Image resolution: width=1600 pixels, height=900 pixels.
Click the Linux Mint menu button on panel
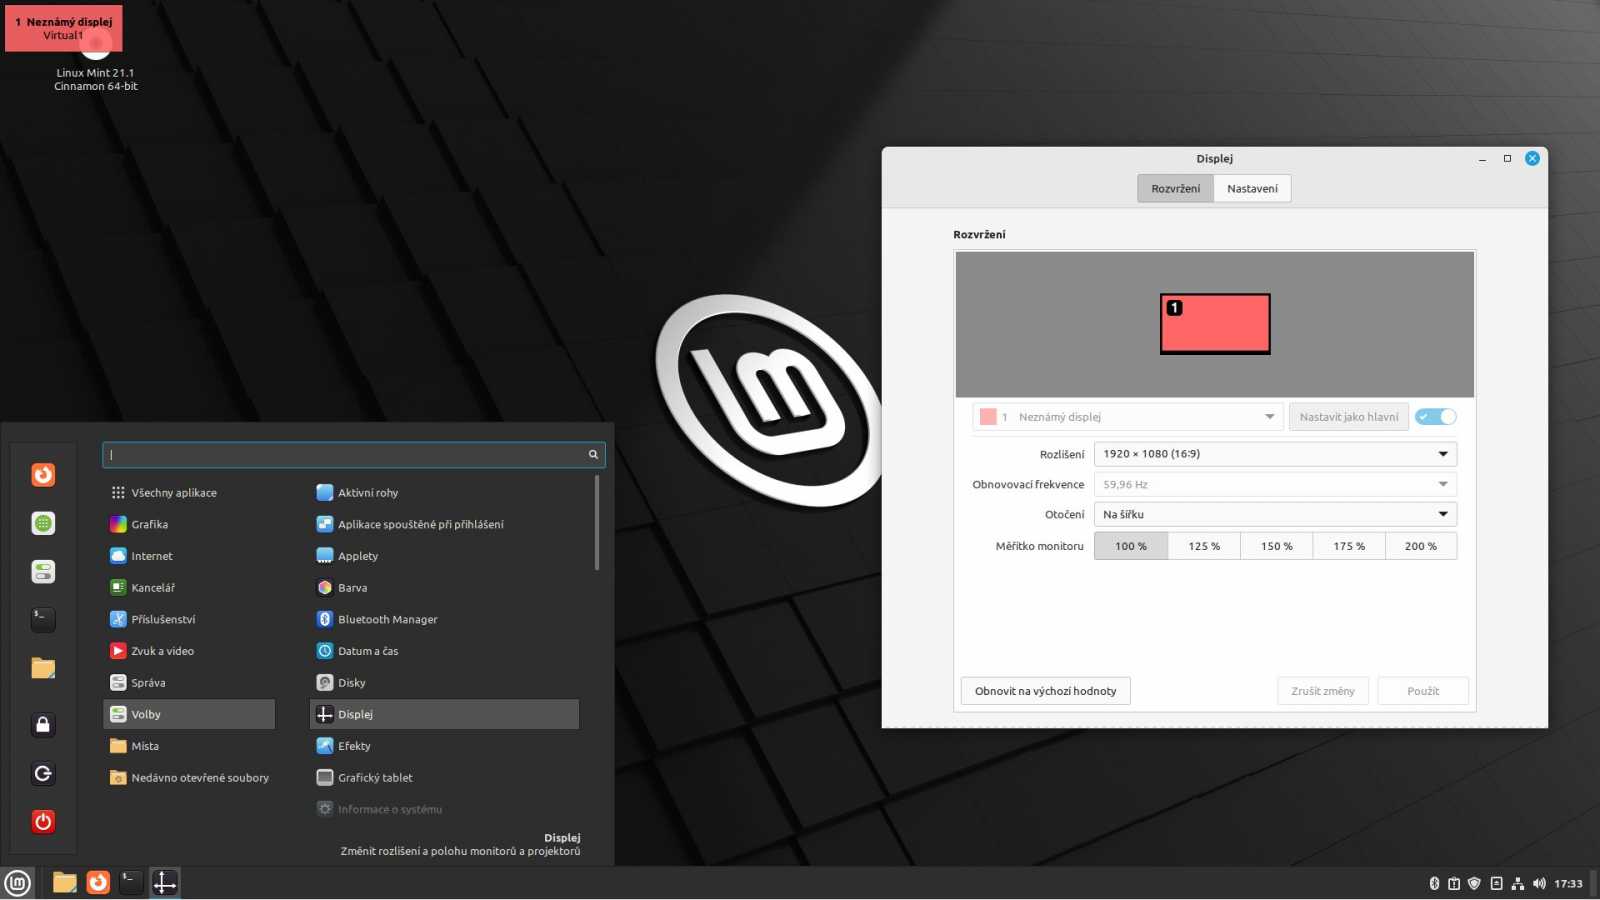click(18, 883)
